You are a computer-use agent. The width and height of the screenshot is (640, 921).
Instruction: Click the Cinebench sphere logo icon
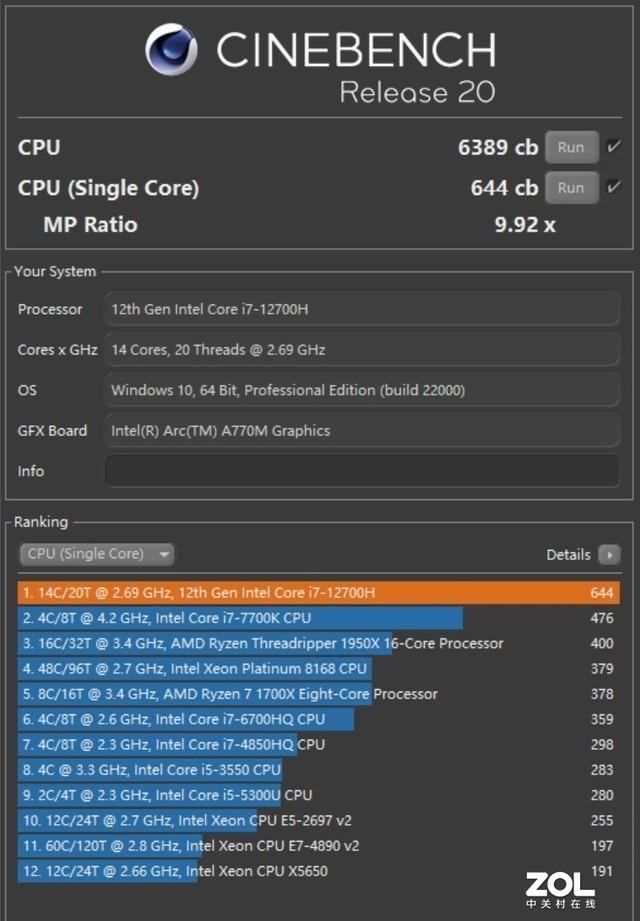point(171,49)
